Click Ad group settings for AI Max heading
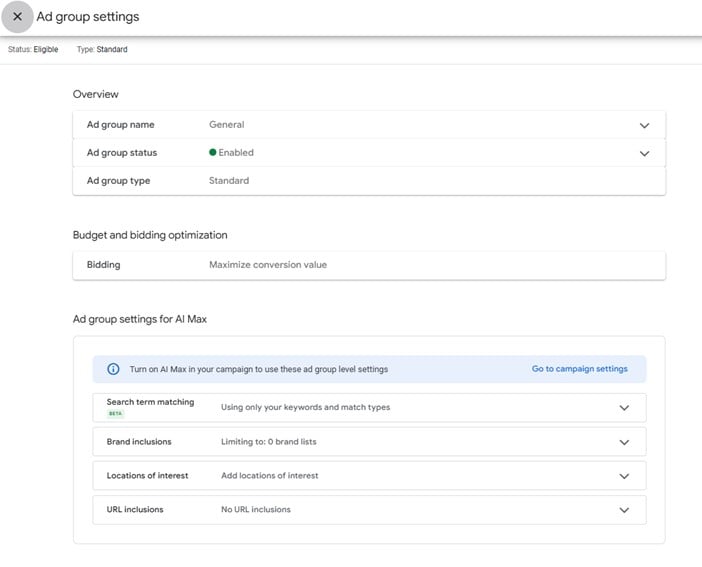 coord(140,319)
